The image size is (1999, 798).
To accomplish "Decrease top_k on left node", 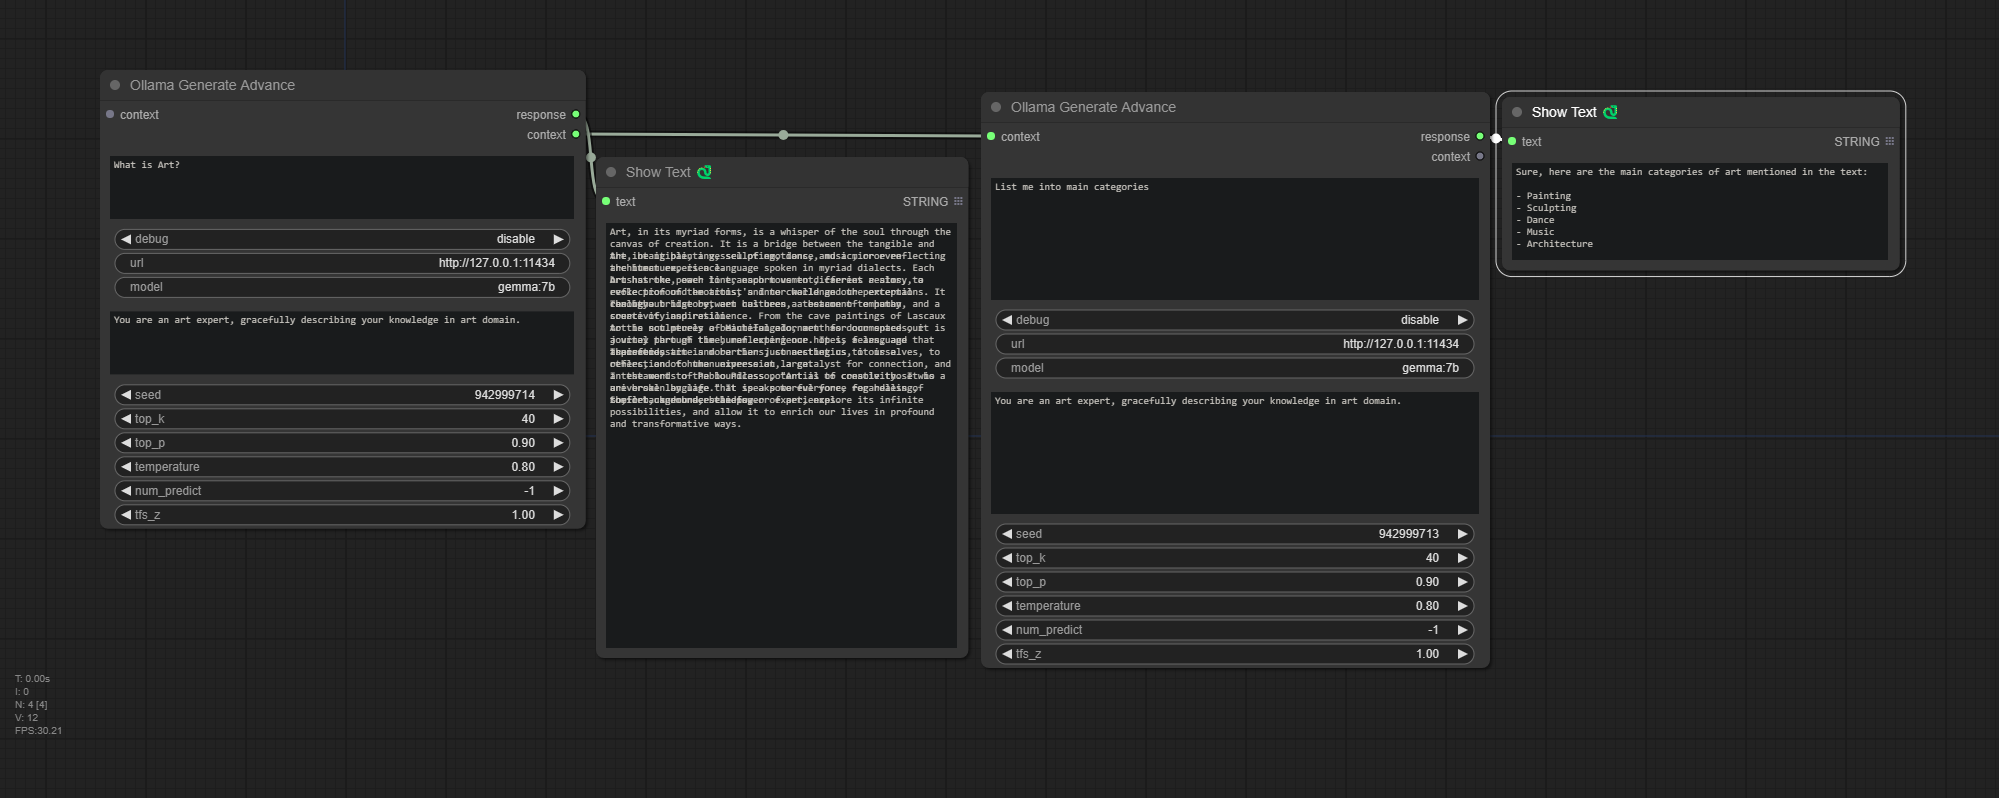I will (126, 419).
